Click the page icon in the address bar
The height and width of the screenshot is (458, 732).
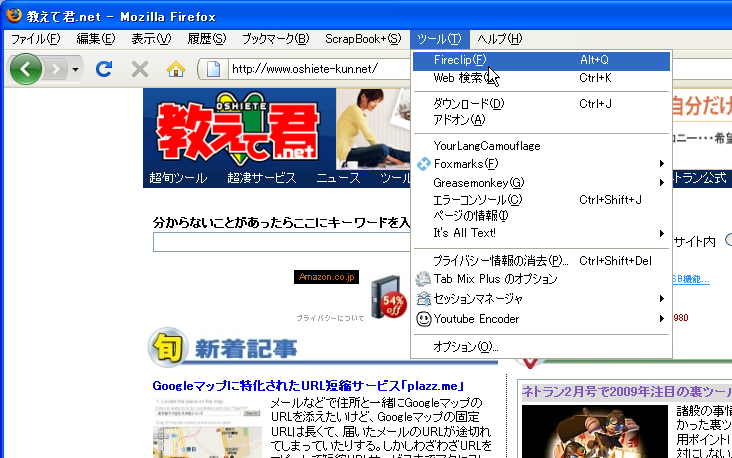213,69
